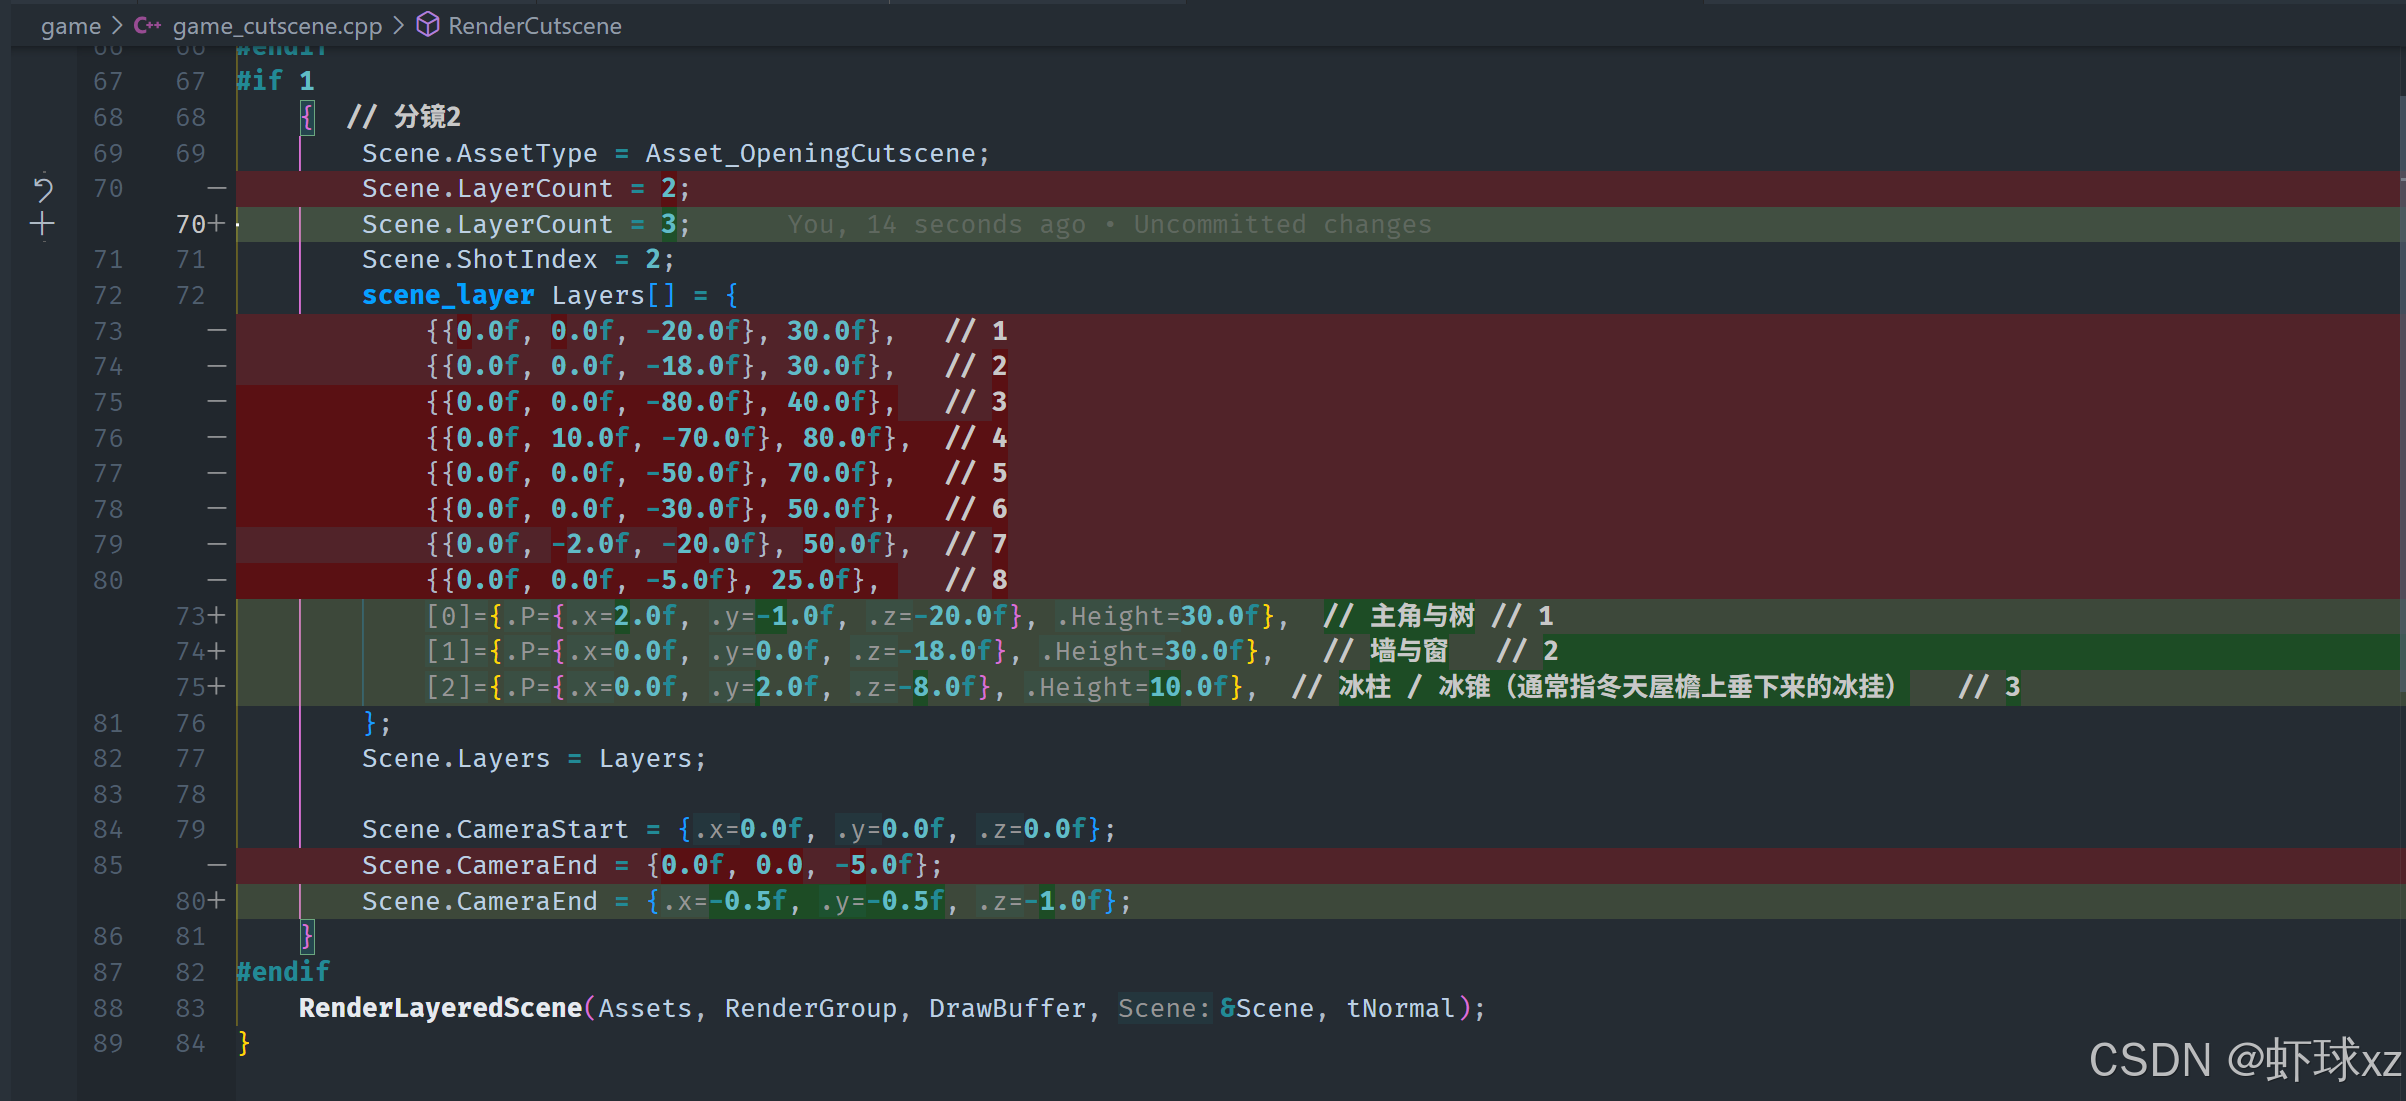
Task: Open the game_cutscene.cpp breadcrumb dropdown
Action: (x=277, y=26)
